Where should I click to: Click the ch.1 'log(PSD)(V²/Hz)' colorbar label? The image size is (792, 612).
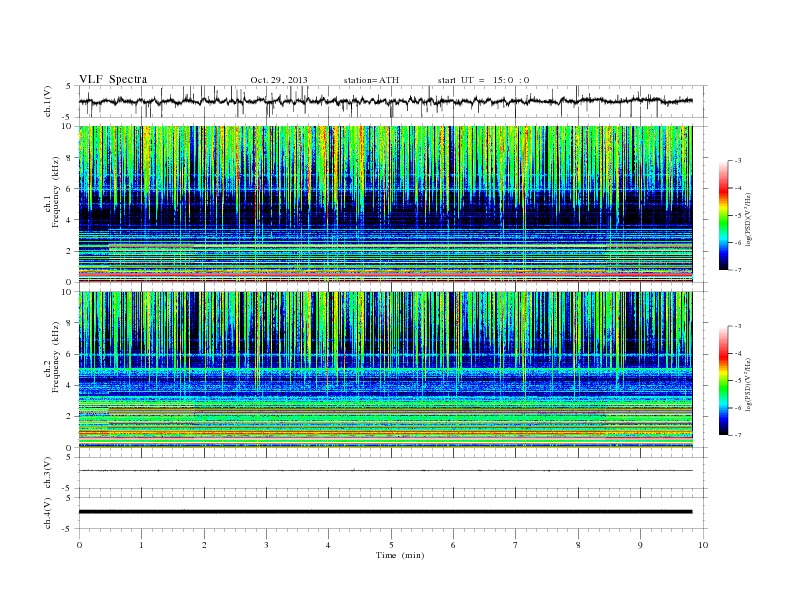[x=748, y=219]
